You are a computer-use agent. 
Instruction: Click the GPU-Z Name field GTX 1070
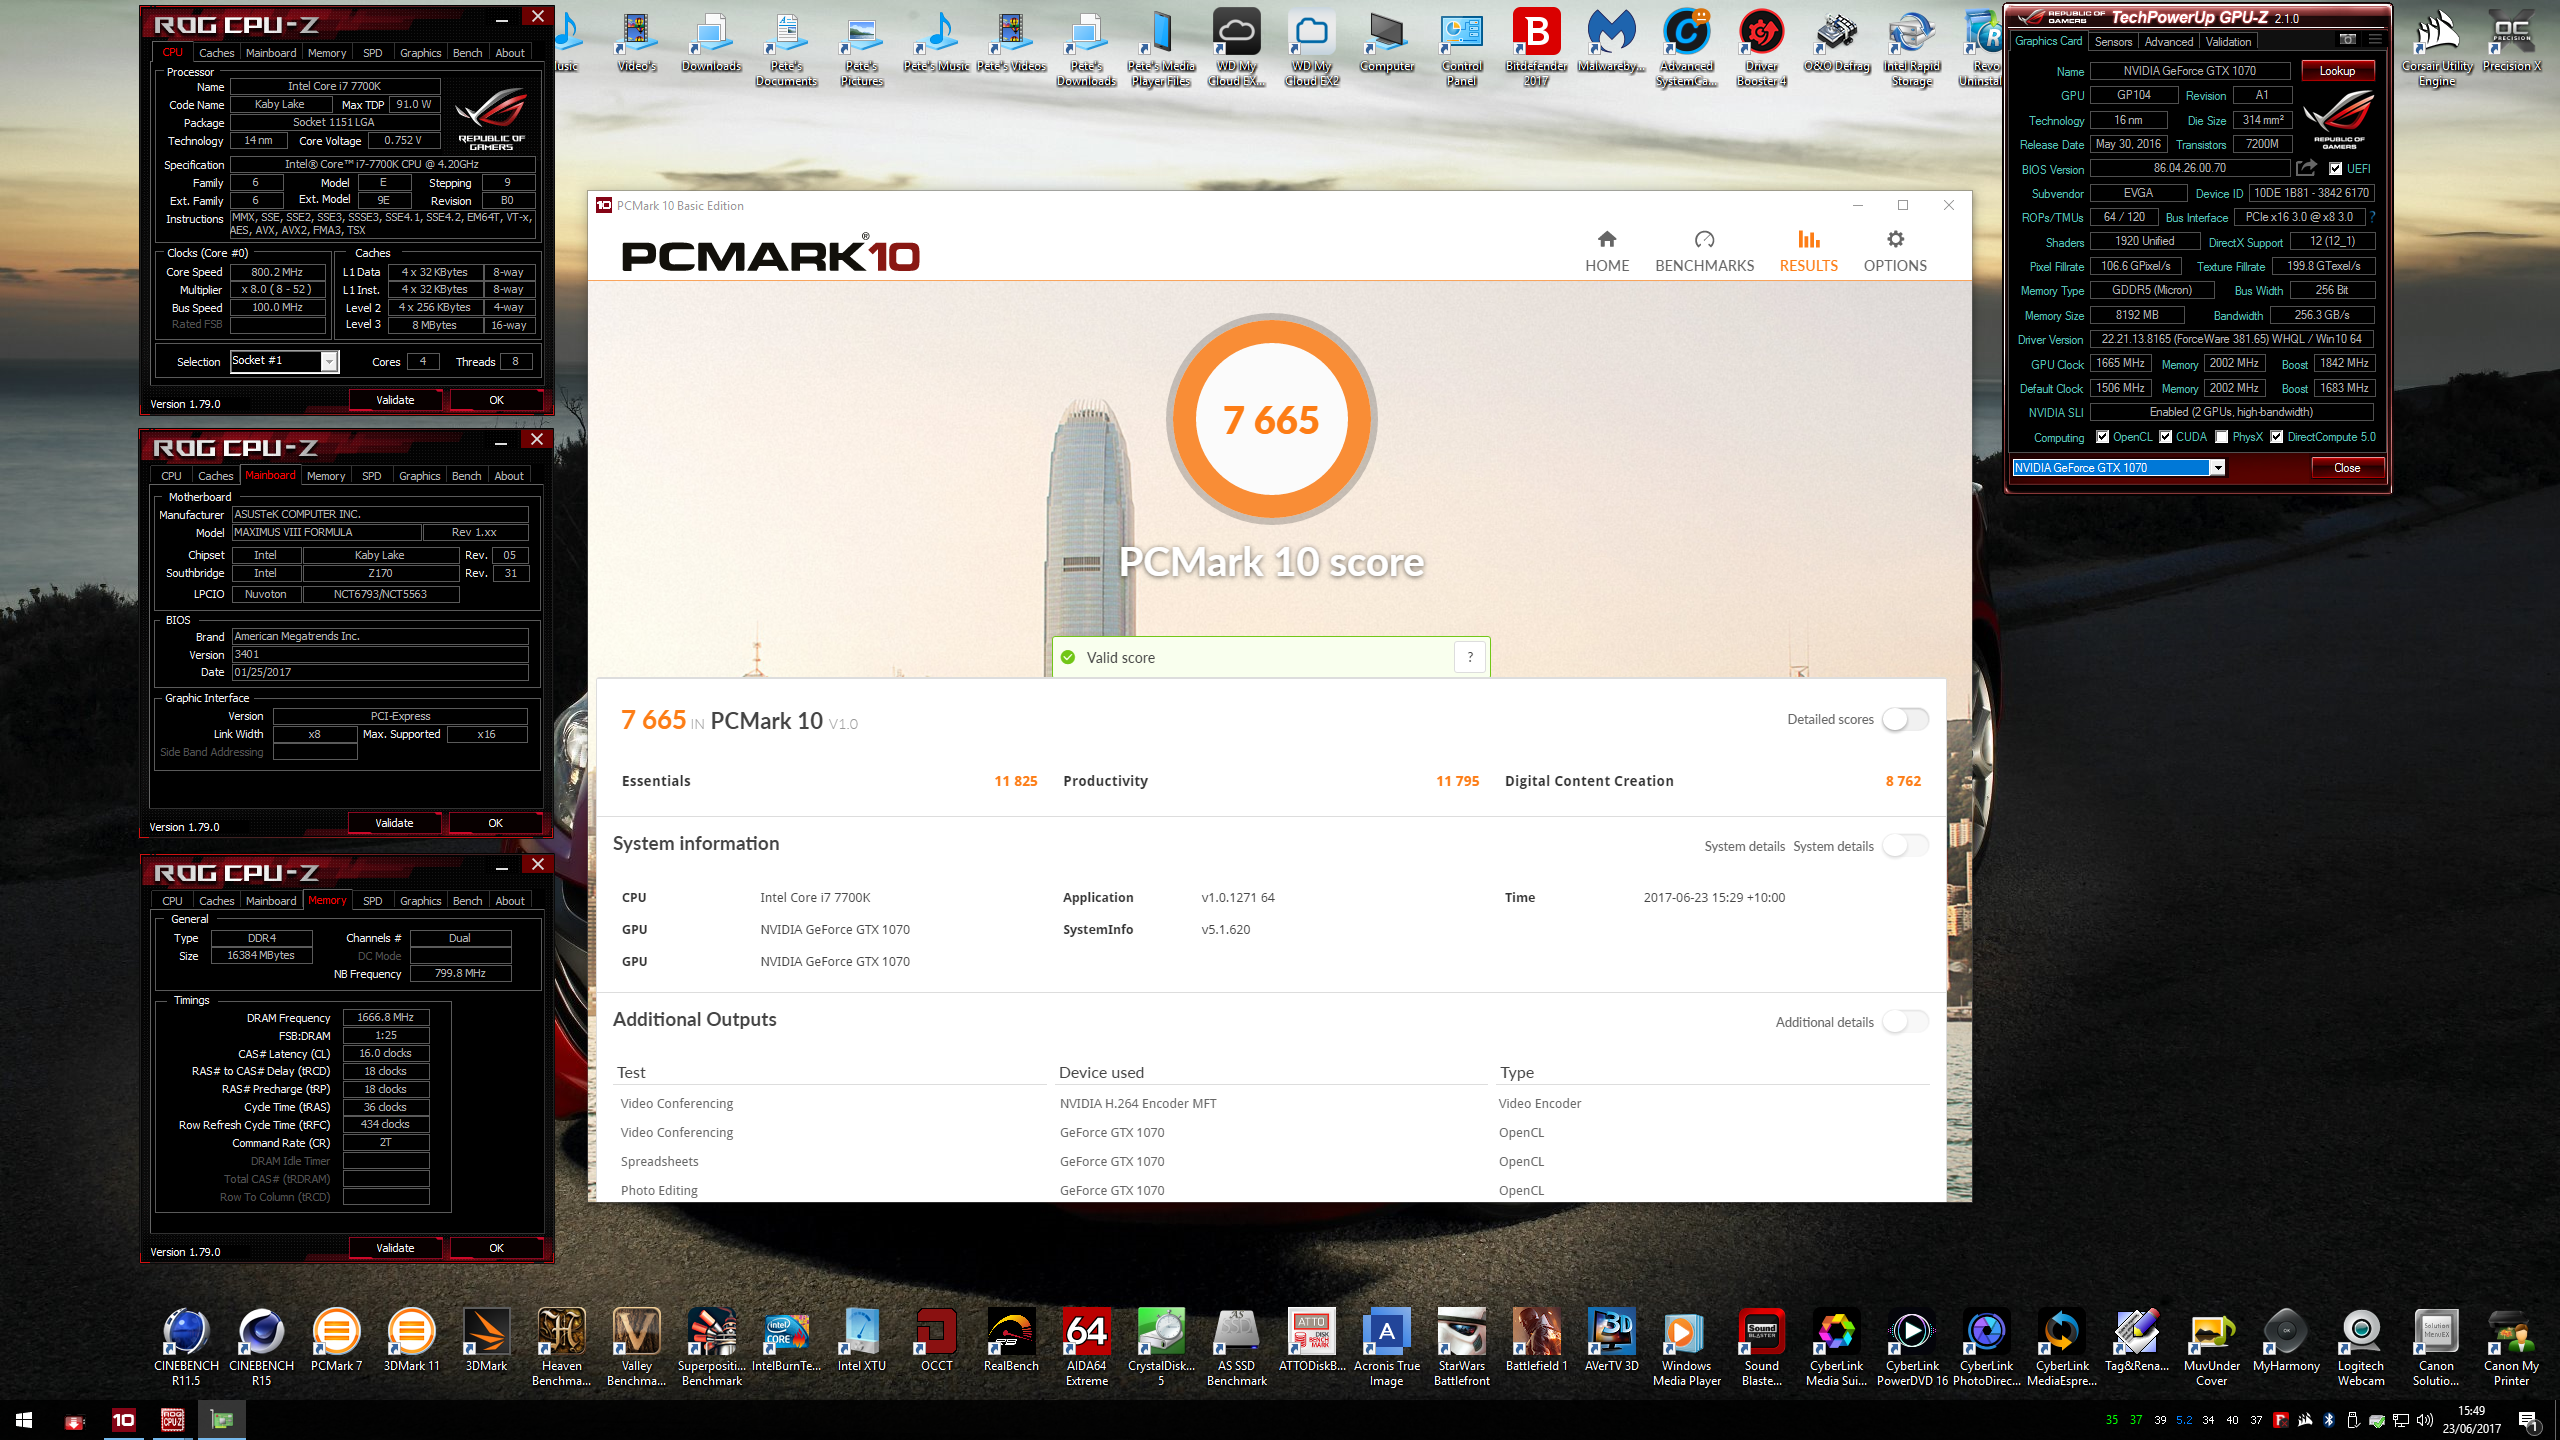2189,71
